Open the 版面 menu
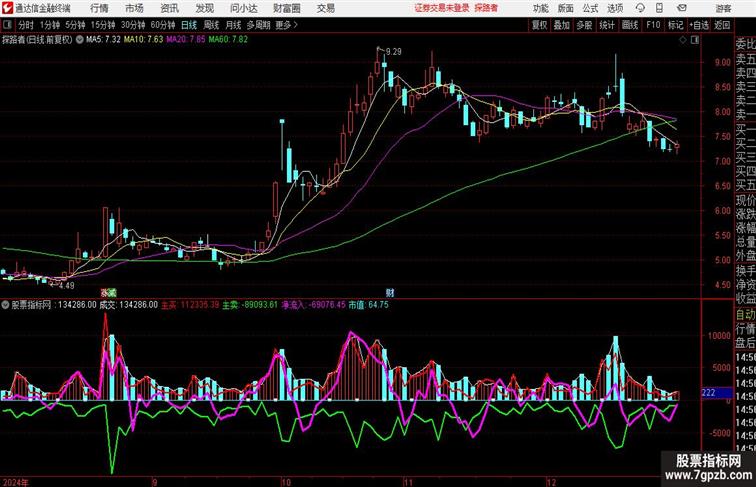 pyautogui.click(x=566, y=8)
